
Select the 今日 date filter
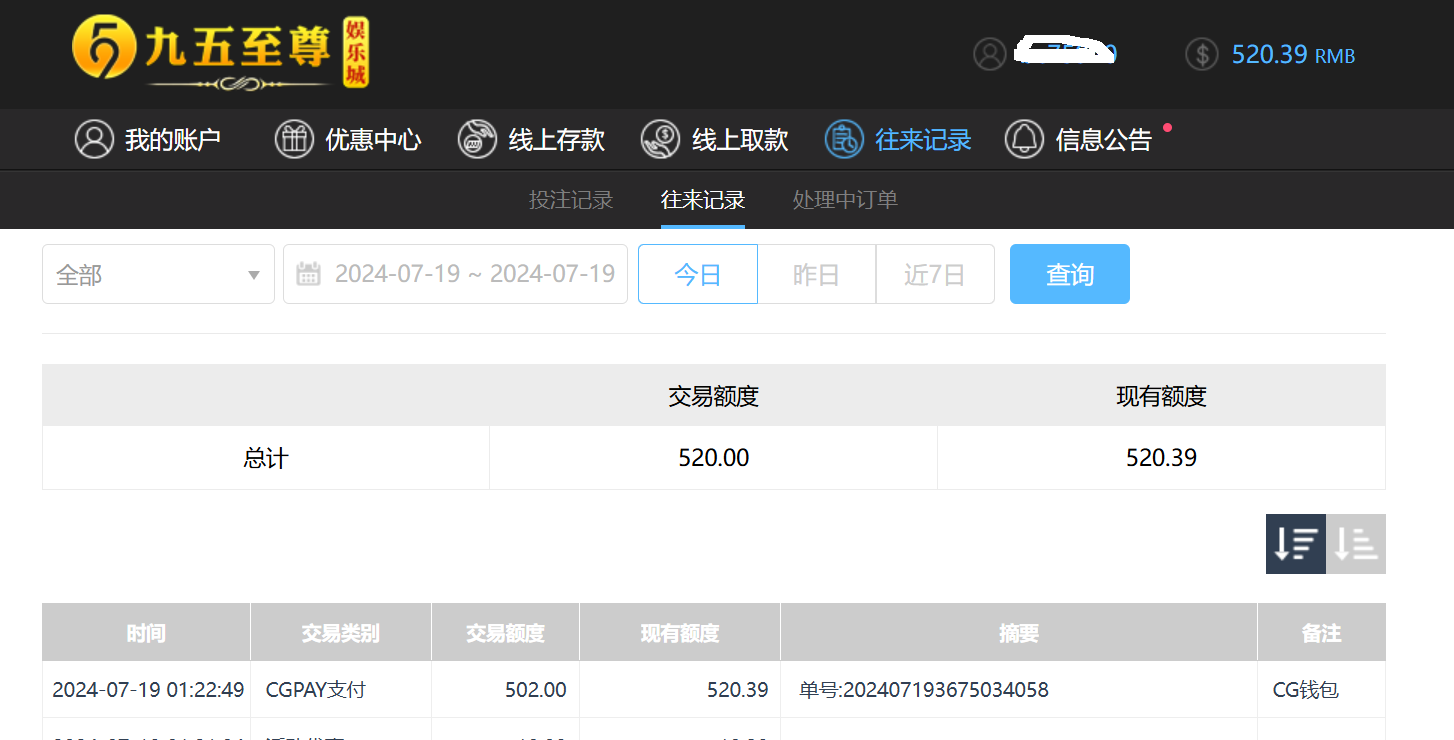(697, 274)
